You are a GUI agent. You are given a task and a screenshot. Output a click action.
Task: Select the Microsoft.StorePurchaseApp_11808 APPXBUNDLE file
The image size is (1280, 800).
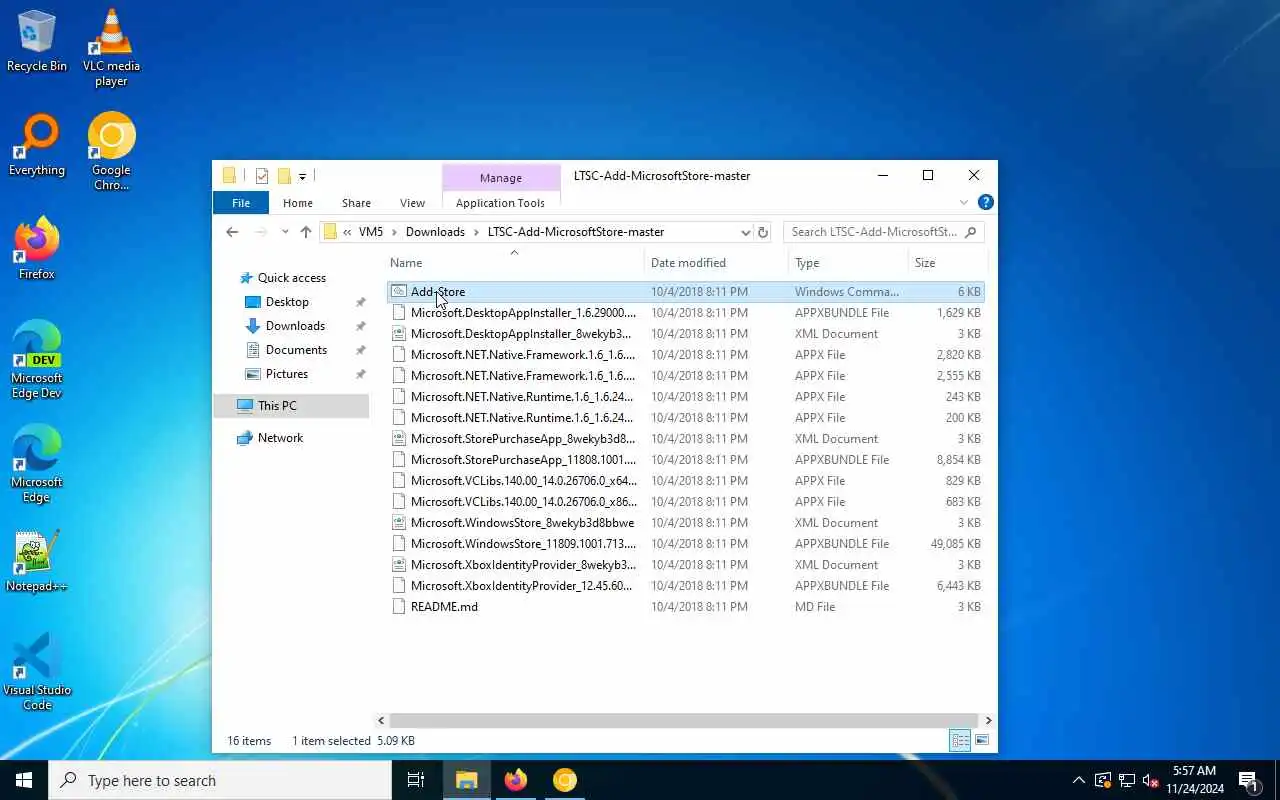pos(686,460)
